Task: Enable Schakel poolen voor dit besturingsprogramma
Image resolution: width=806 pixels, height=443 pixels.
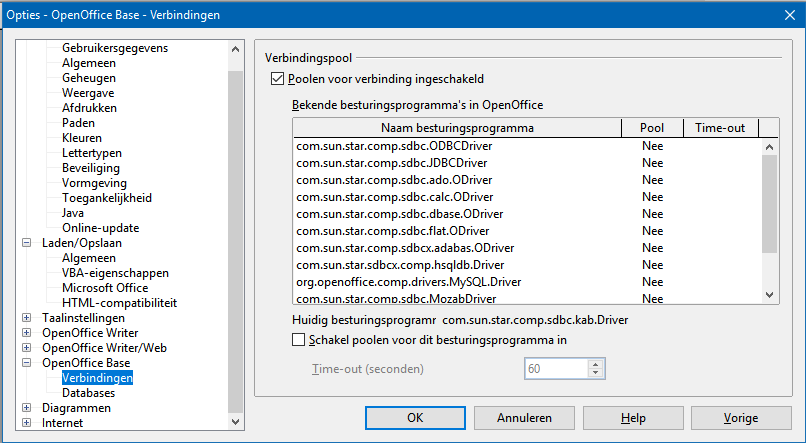Action: 298,340
